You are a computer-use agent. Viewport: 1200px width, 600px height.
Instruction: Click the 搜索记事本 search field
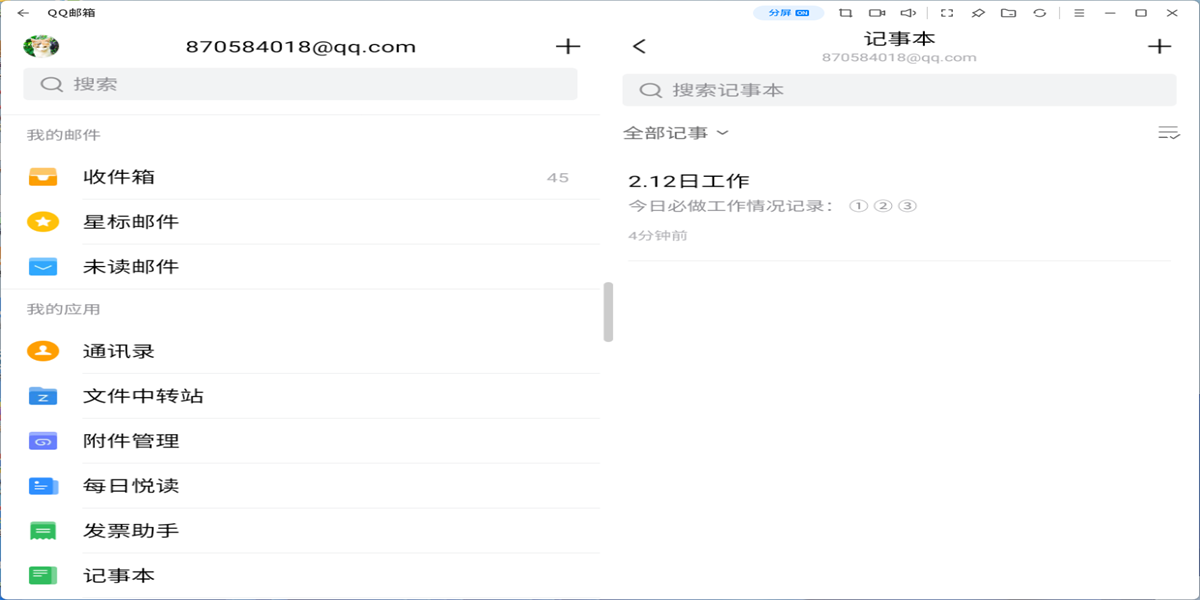(898, 89)
